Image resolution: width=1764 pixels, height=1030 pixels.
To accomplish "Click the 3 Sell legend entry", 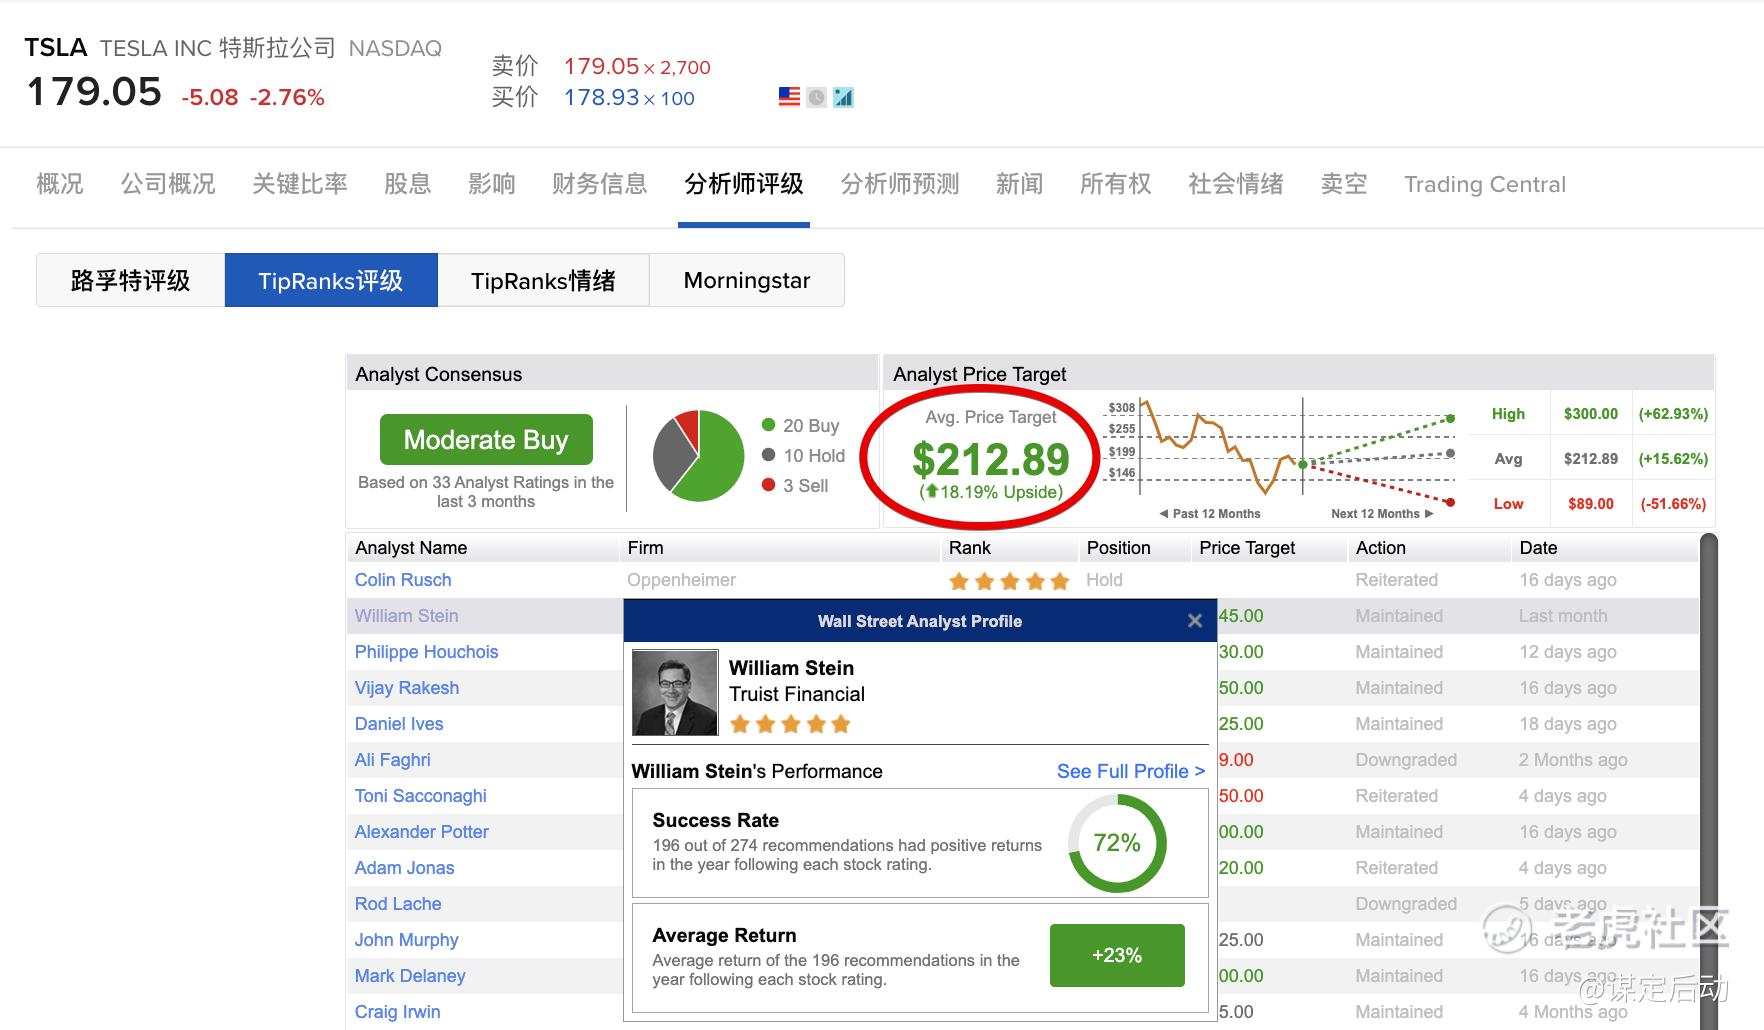I will (x=795, y=485).
